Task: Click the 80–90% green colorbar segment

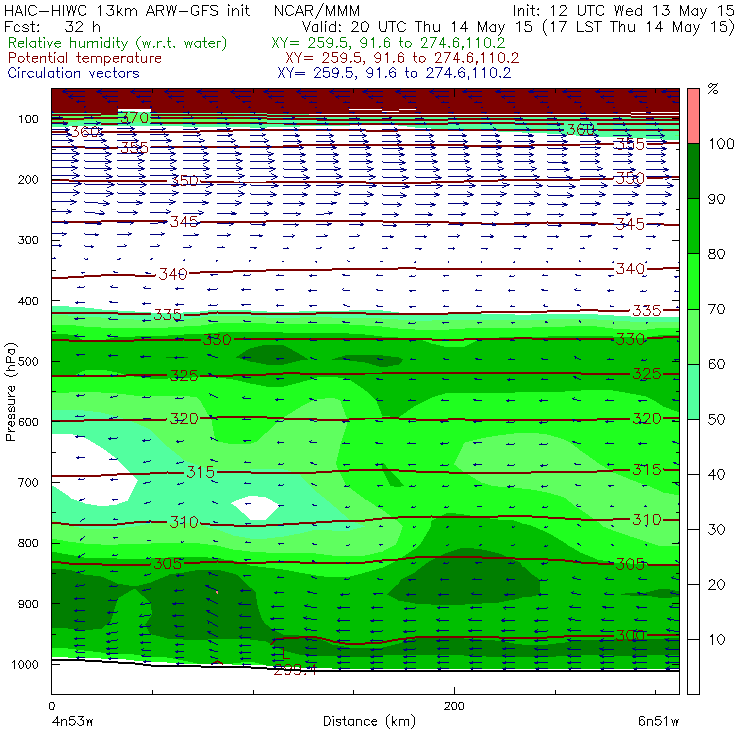Action: coord(693,226)
